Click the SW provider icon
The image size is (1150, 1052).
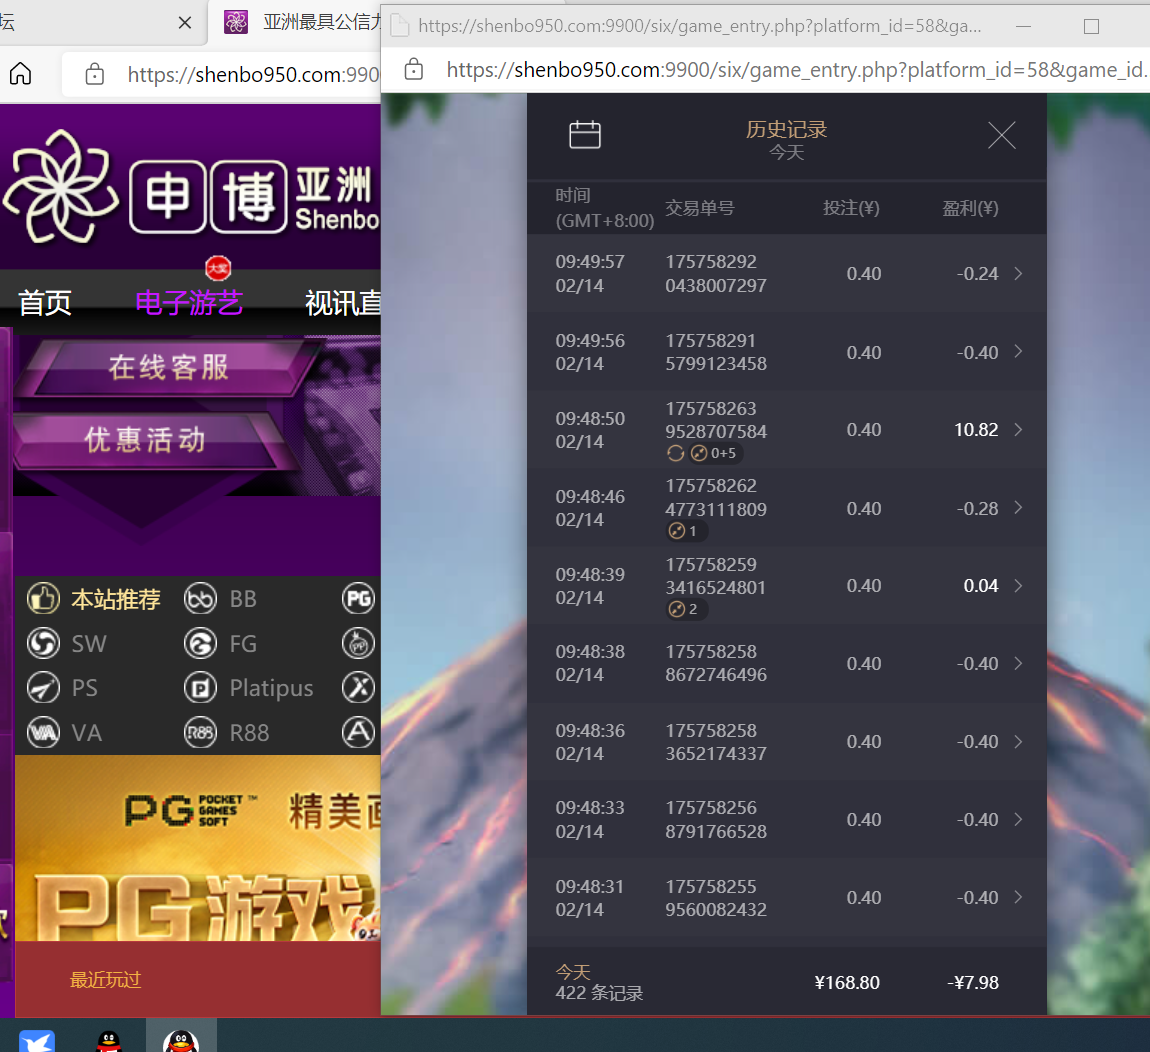(43, 643)
